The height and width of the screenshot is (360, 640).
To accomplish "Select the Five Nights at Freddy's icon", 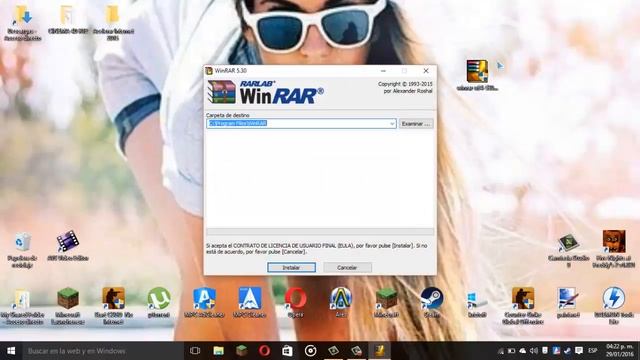I will click(614, 249).
